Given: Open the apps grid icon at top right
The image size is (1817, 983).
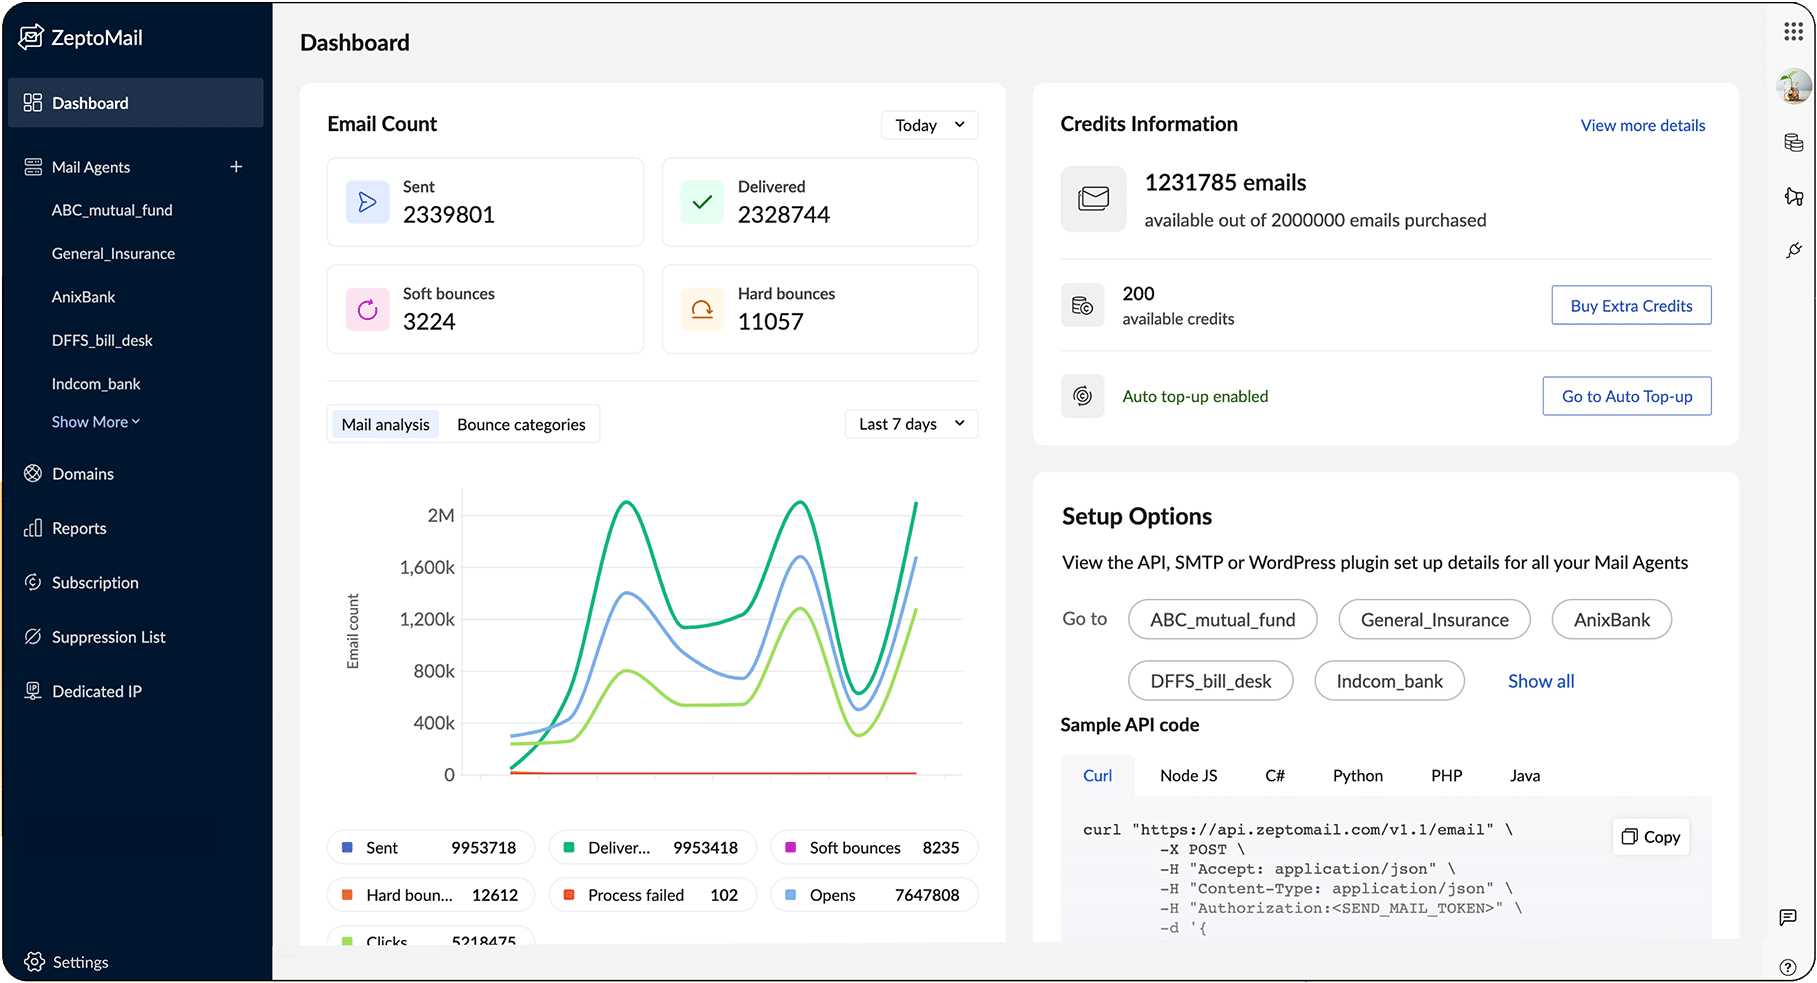Looking at the screenshot, I should tap(1793, 32).
